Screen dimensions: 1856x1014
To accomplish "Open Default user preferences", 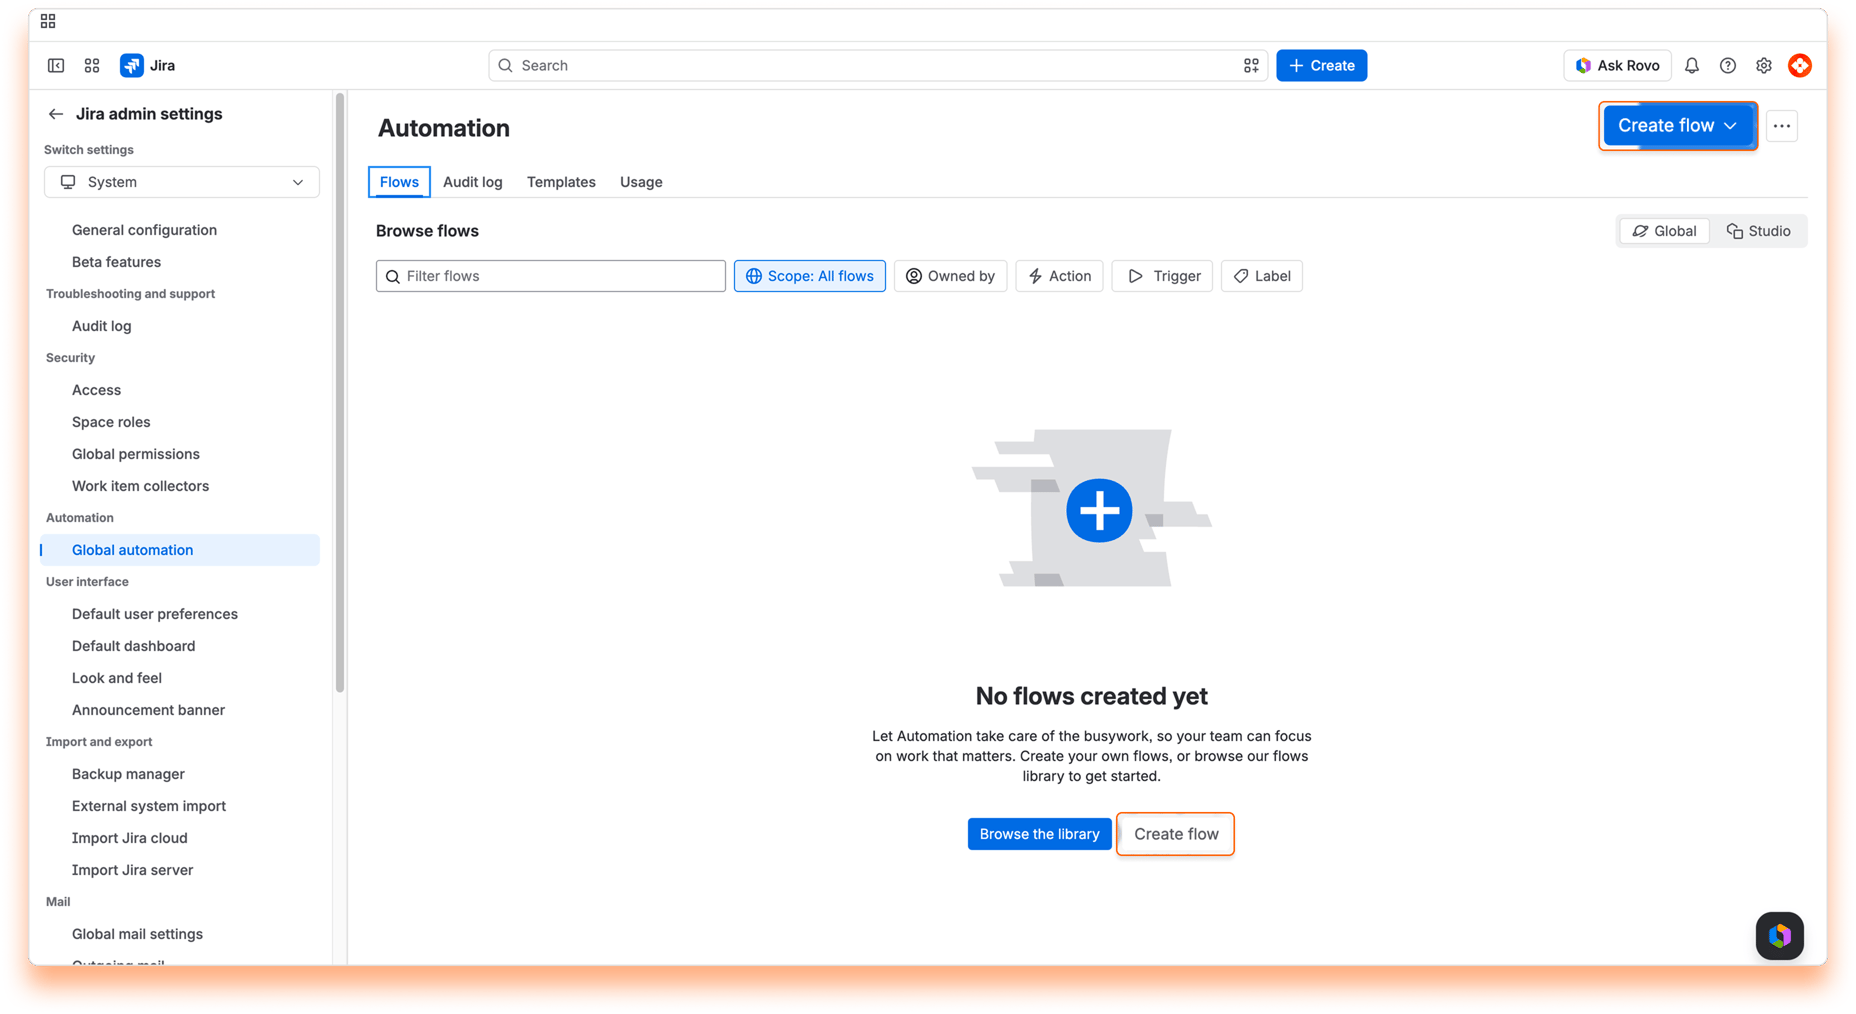I will 180,614.
